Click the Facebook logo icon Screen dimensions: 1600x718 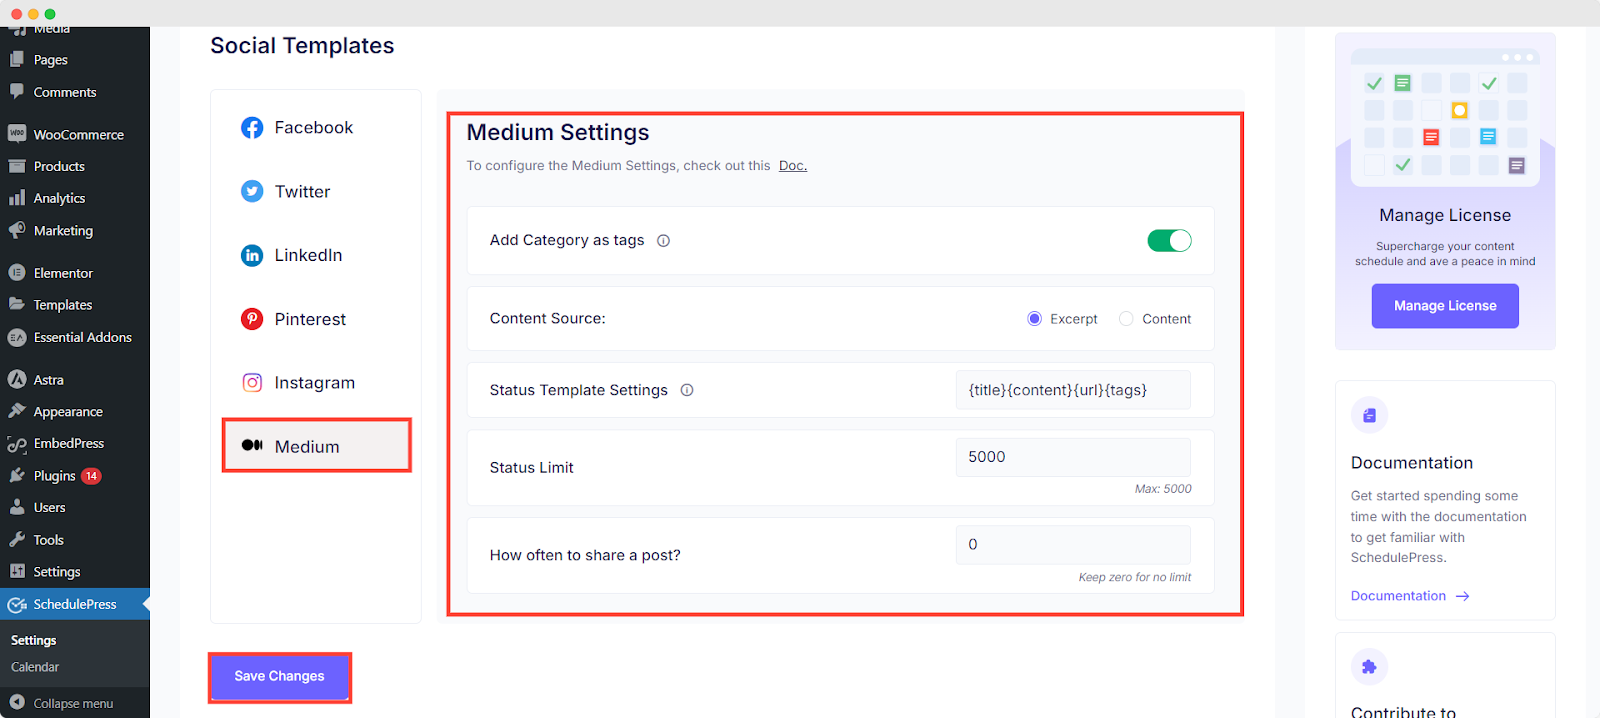point(252,128)
